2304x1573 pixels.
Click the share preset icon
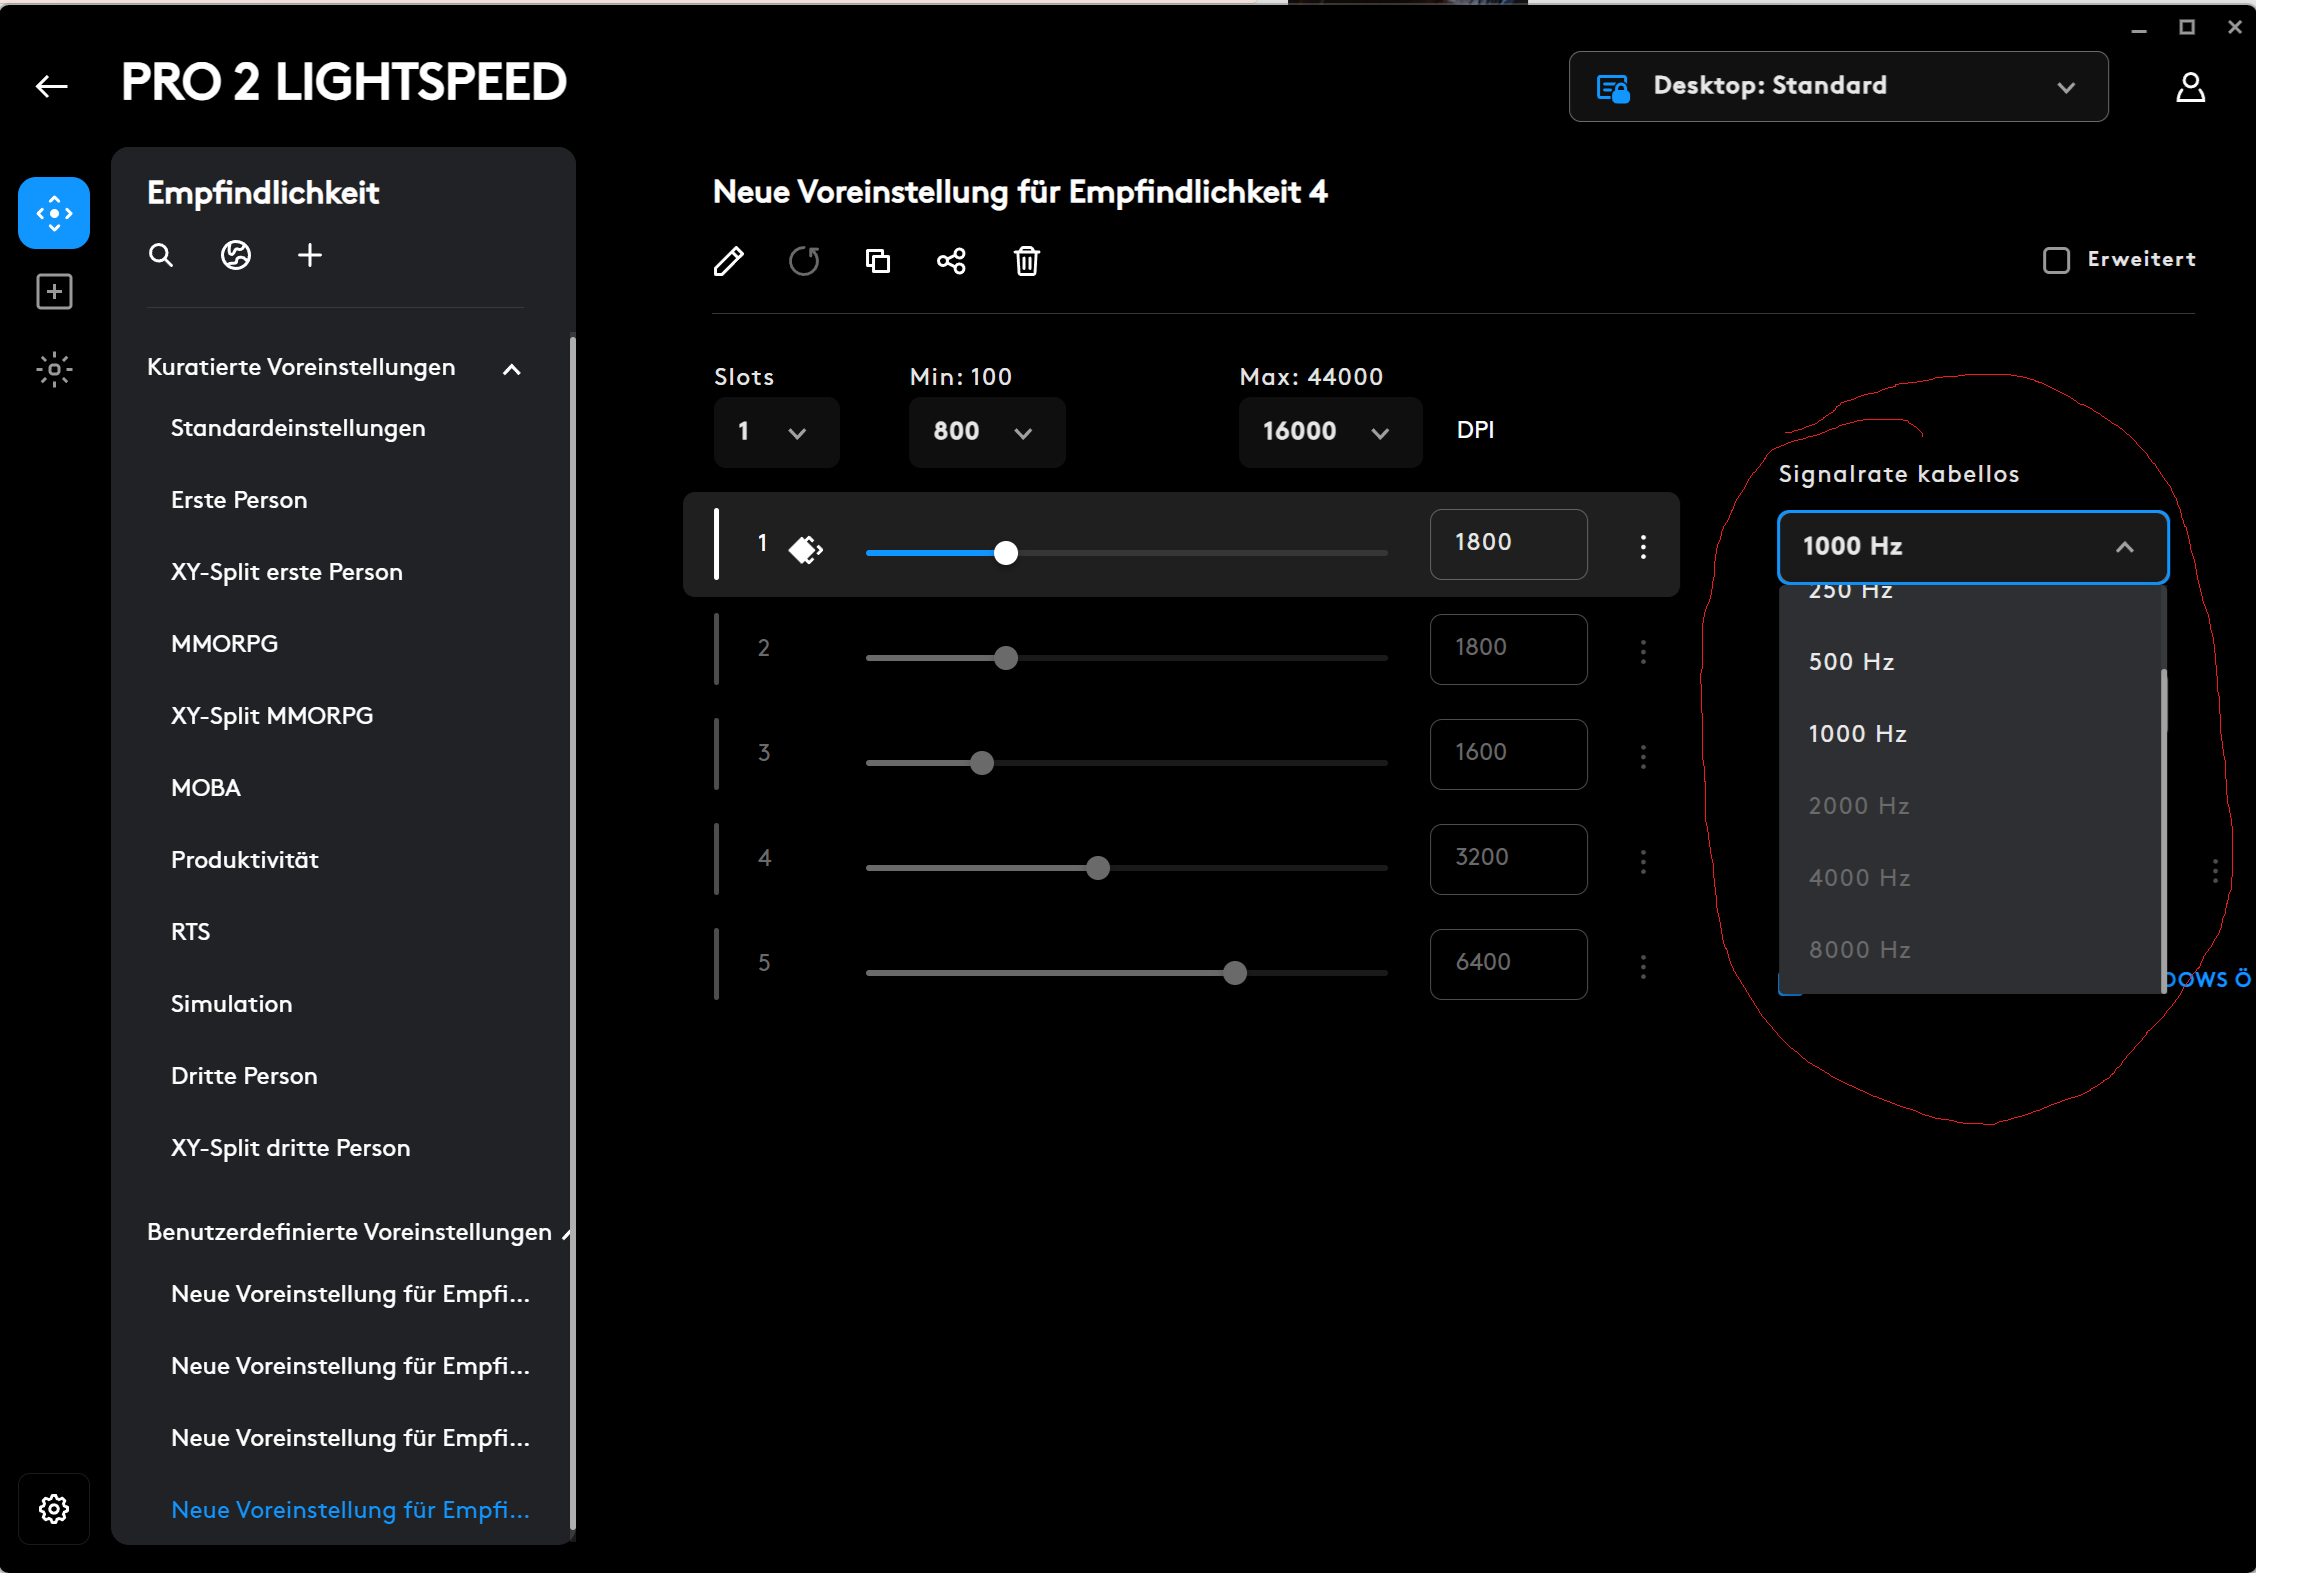pos(951,262)
